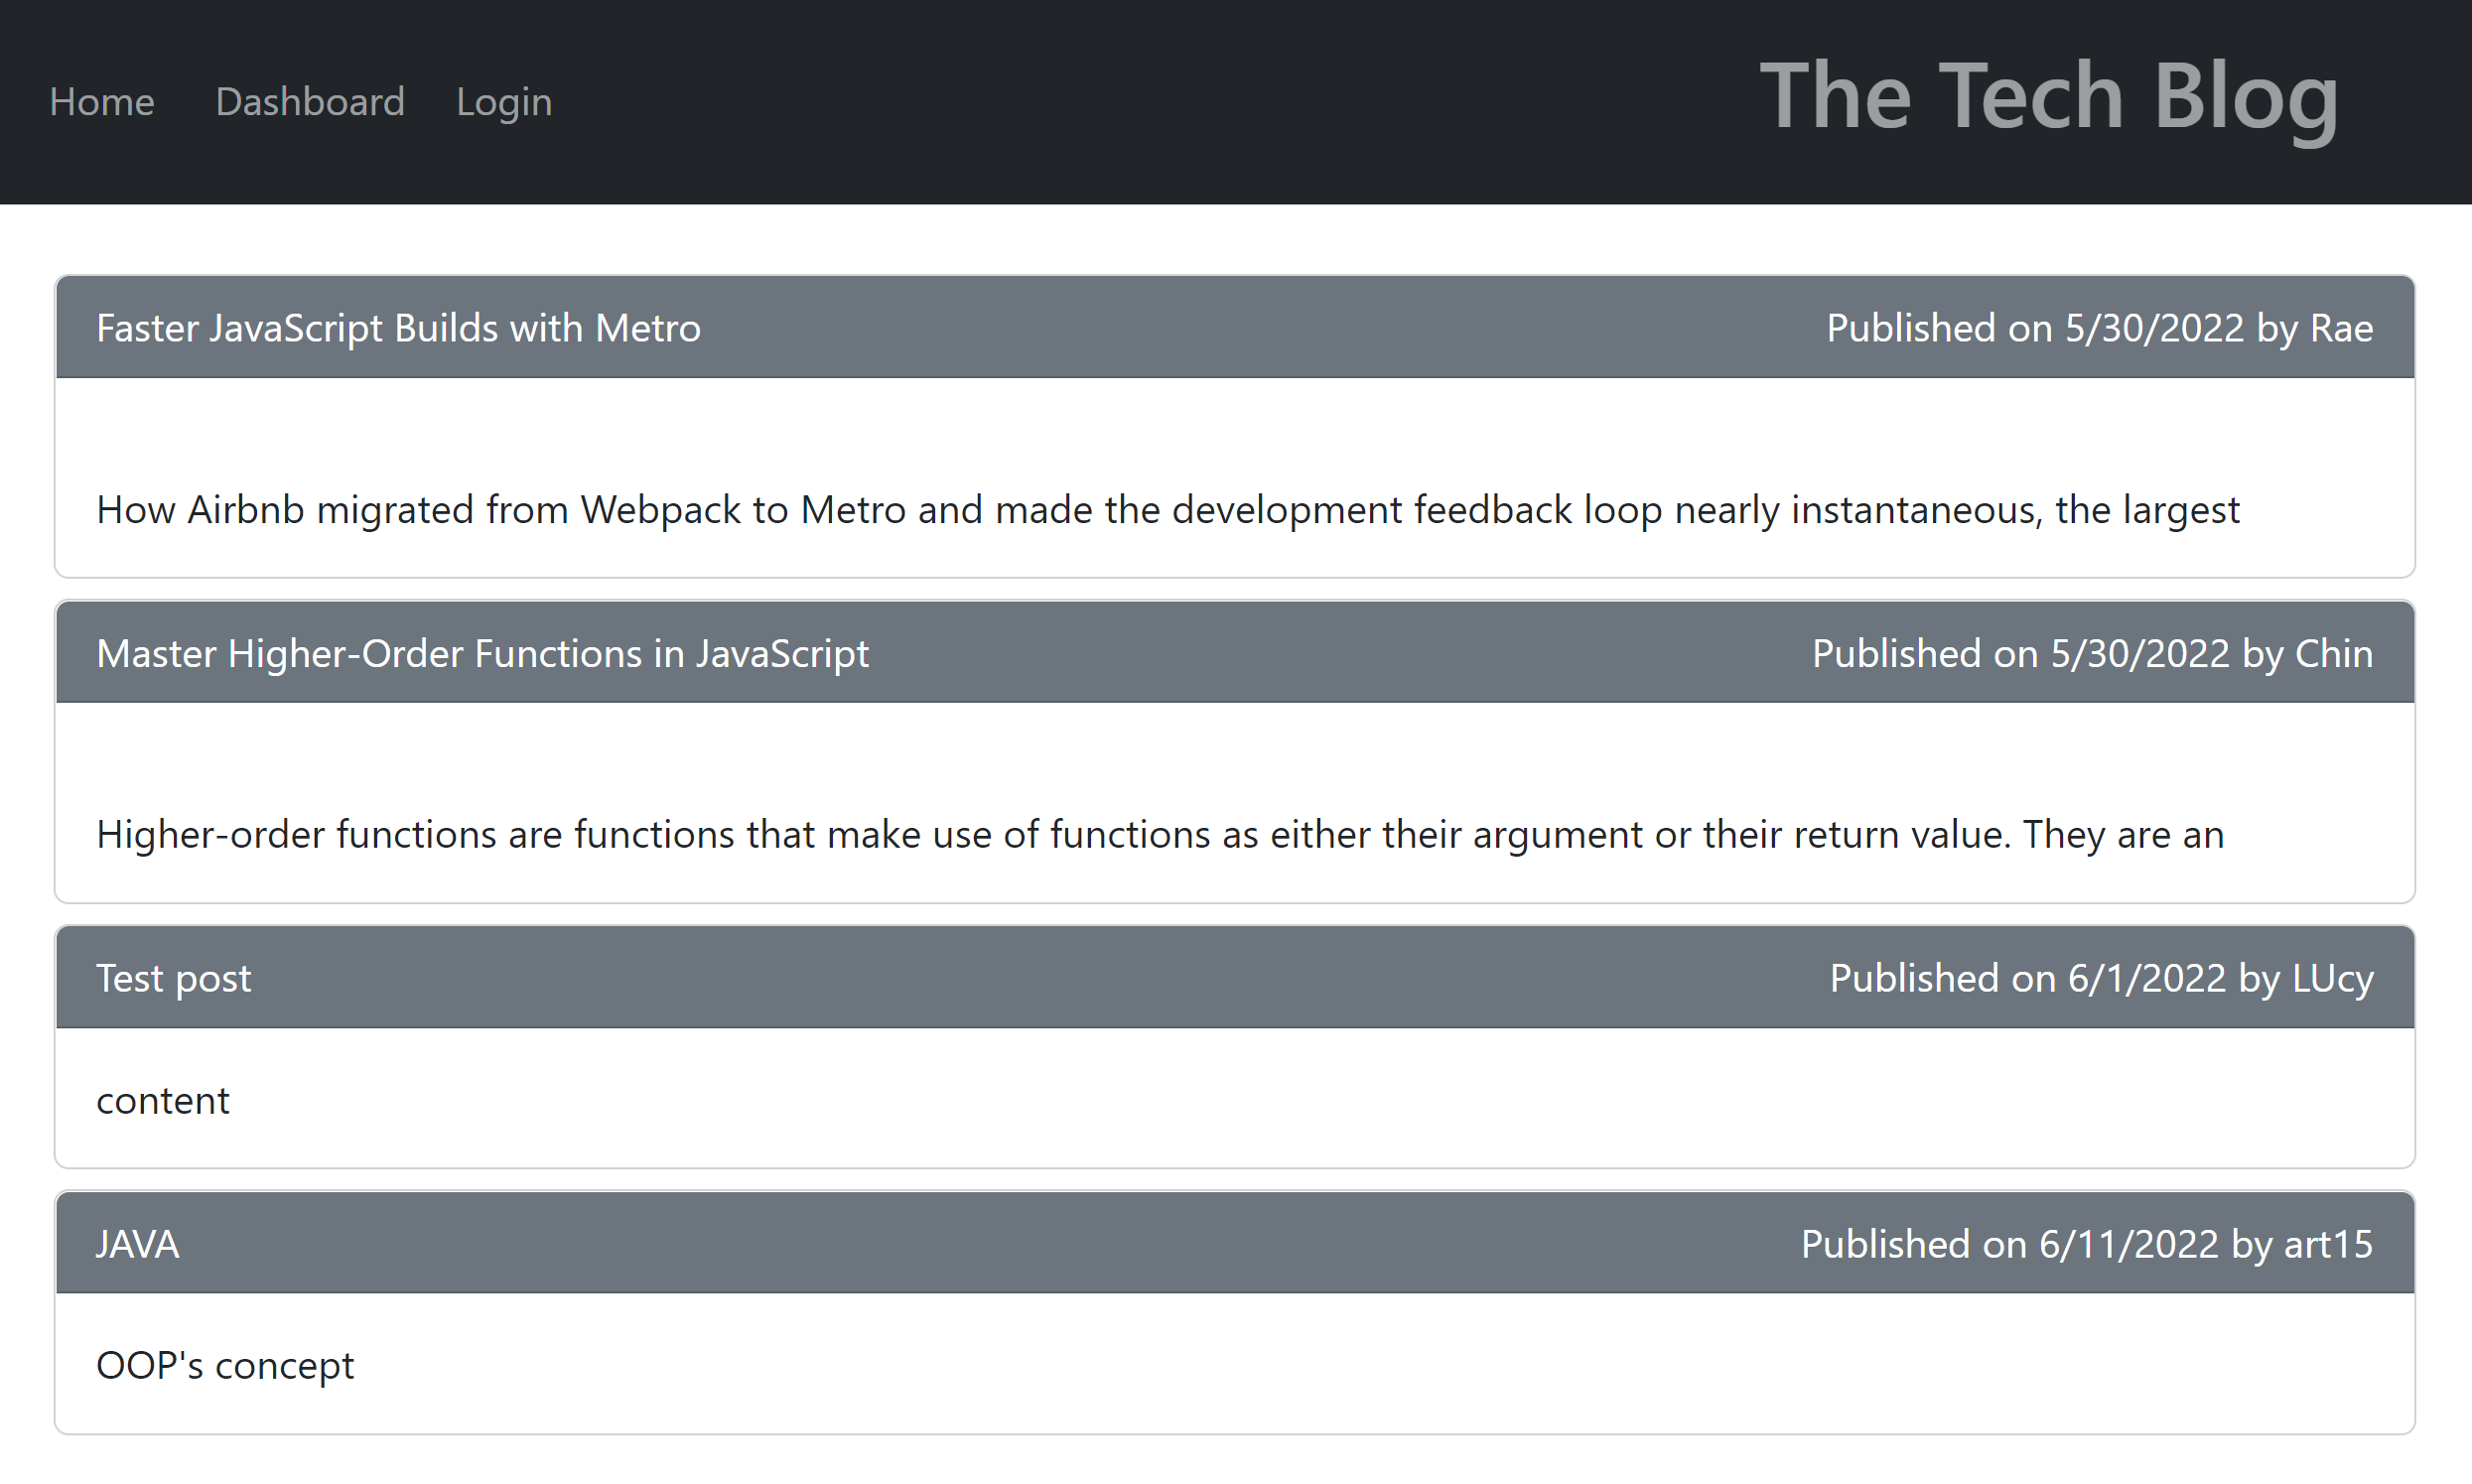Click the Home navigation link
Screen dimensions: 2472x1484
click(101, 101)
